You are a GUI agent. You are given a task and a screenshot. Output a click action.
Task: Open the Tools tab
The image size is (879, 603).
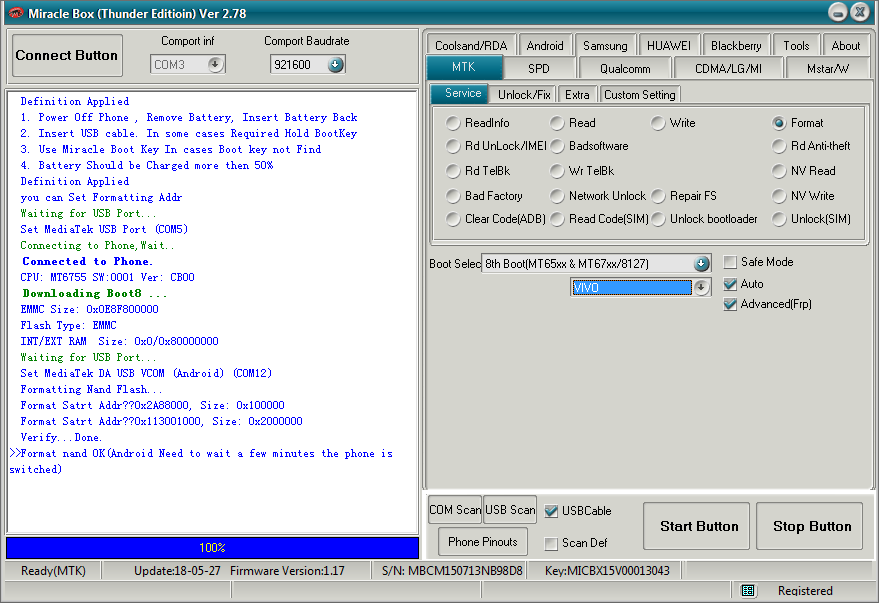(x=796, y=45)
